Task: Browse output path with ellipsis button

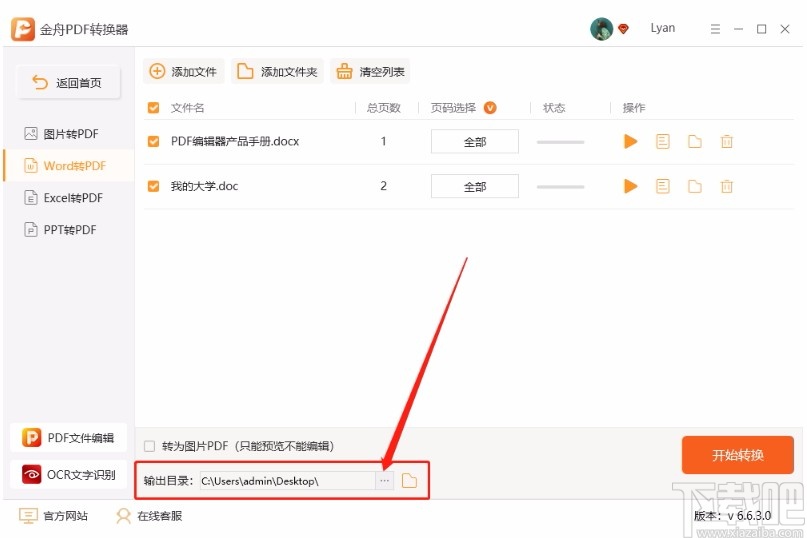Action: pyautogui.click(x=384, y=481)
